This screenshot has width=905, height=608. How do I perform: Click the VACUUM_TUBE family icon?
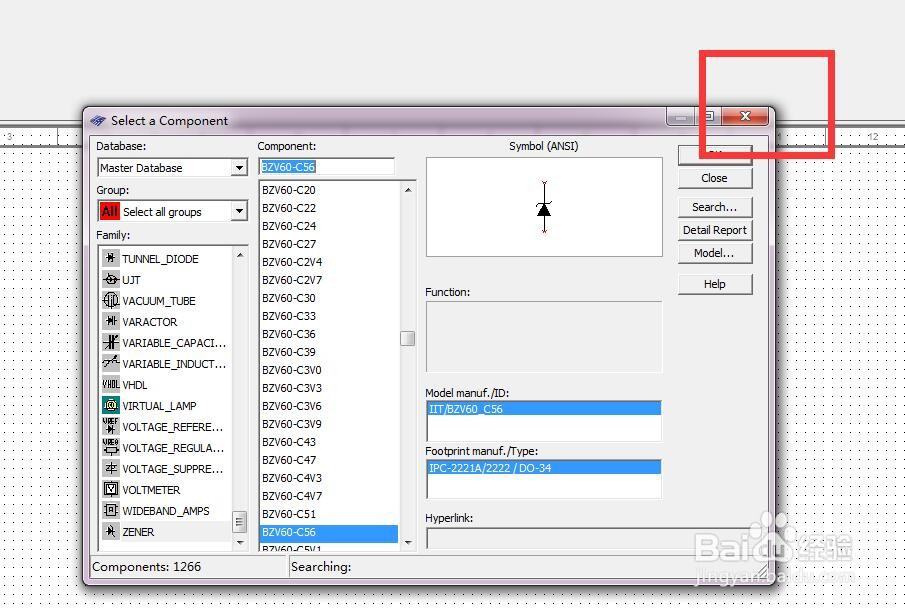click(x=111, y=300)
